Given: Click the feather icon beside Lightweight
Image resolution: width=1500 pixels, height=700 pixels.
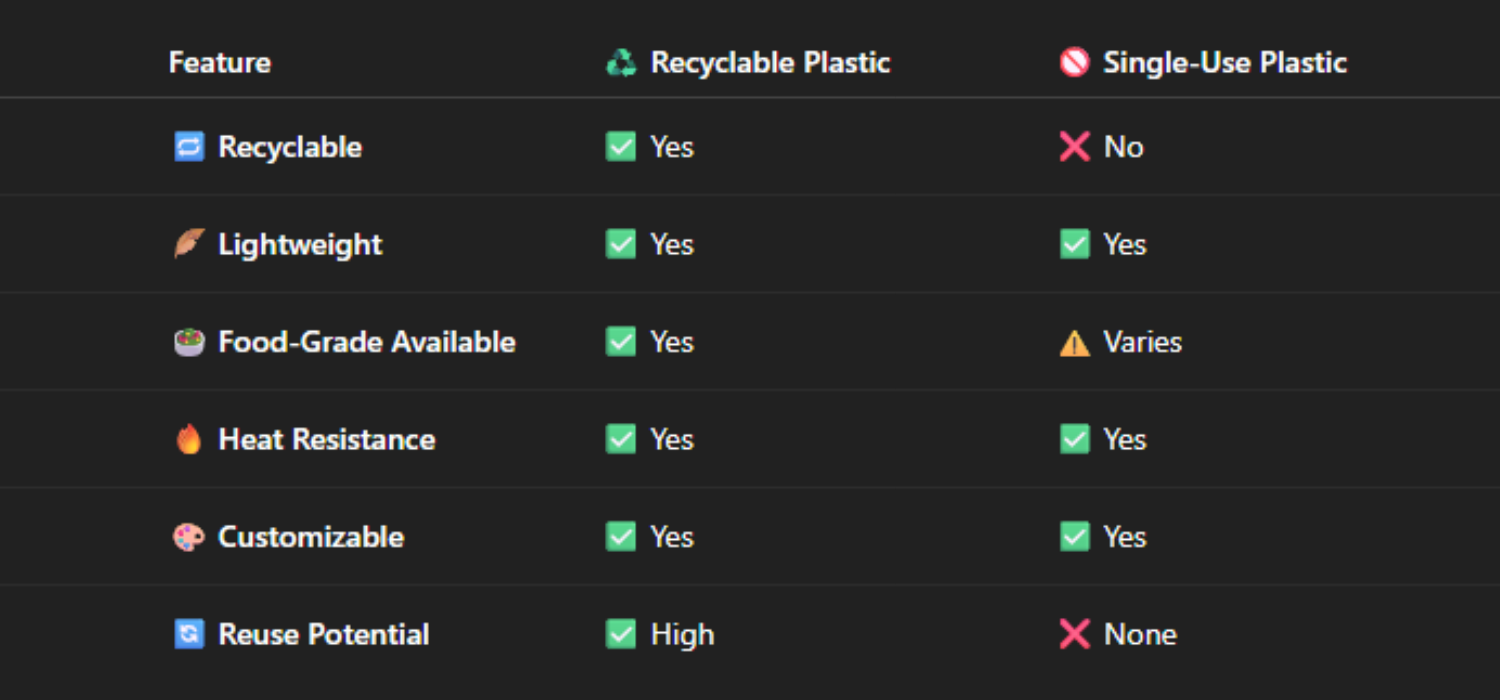Looking at the screenshot, I should pyautogui.click(x=189, y=244).
